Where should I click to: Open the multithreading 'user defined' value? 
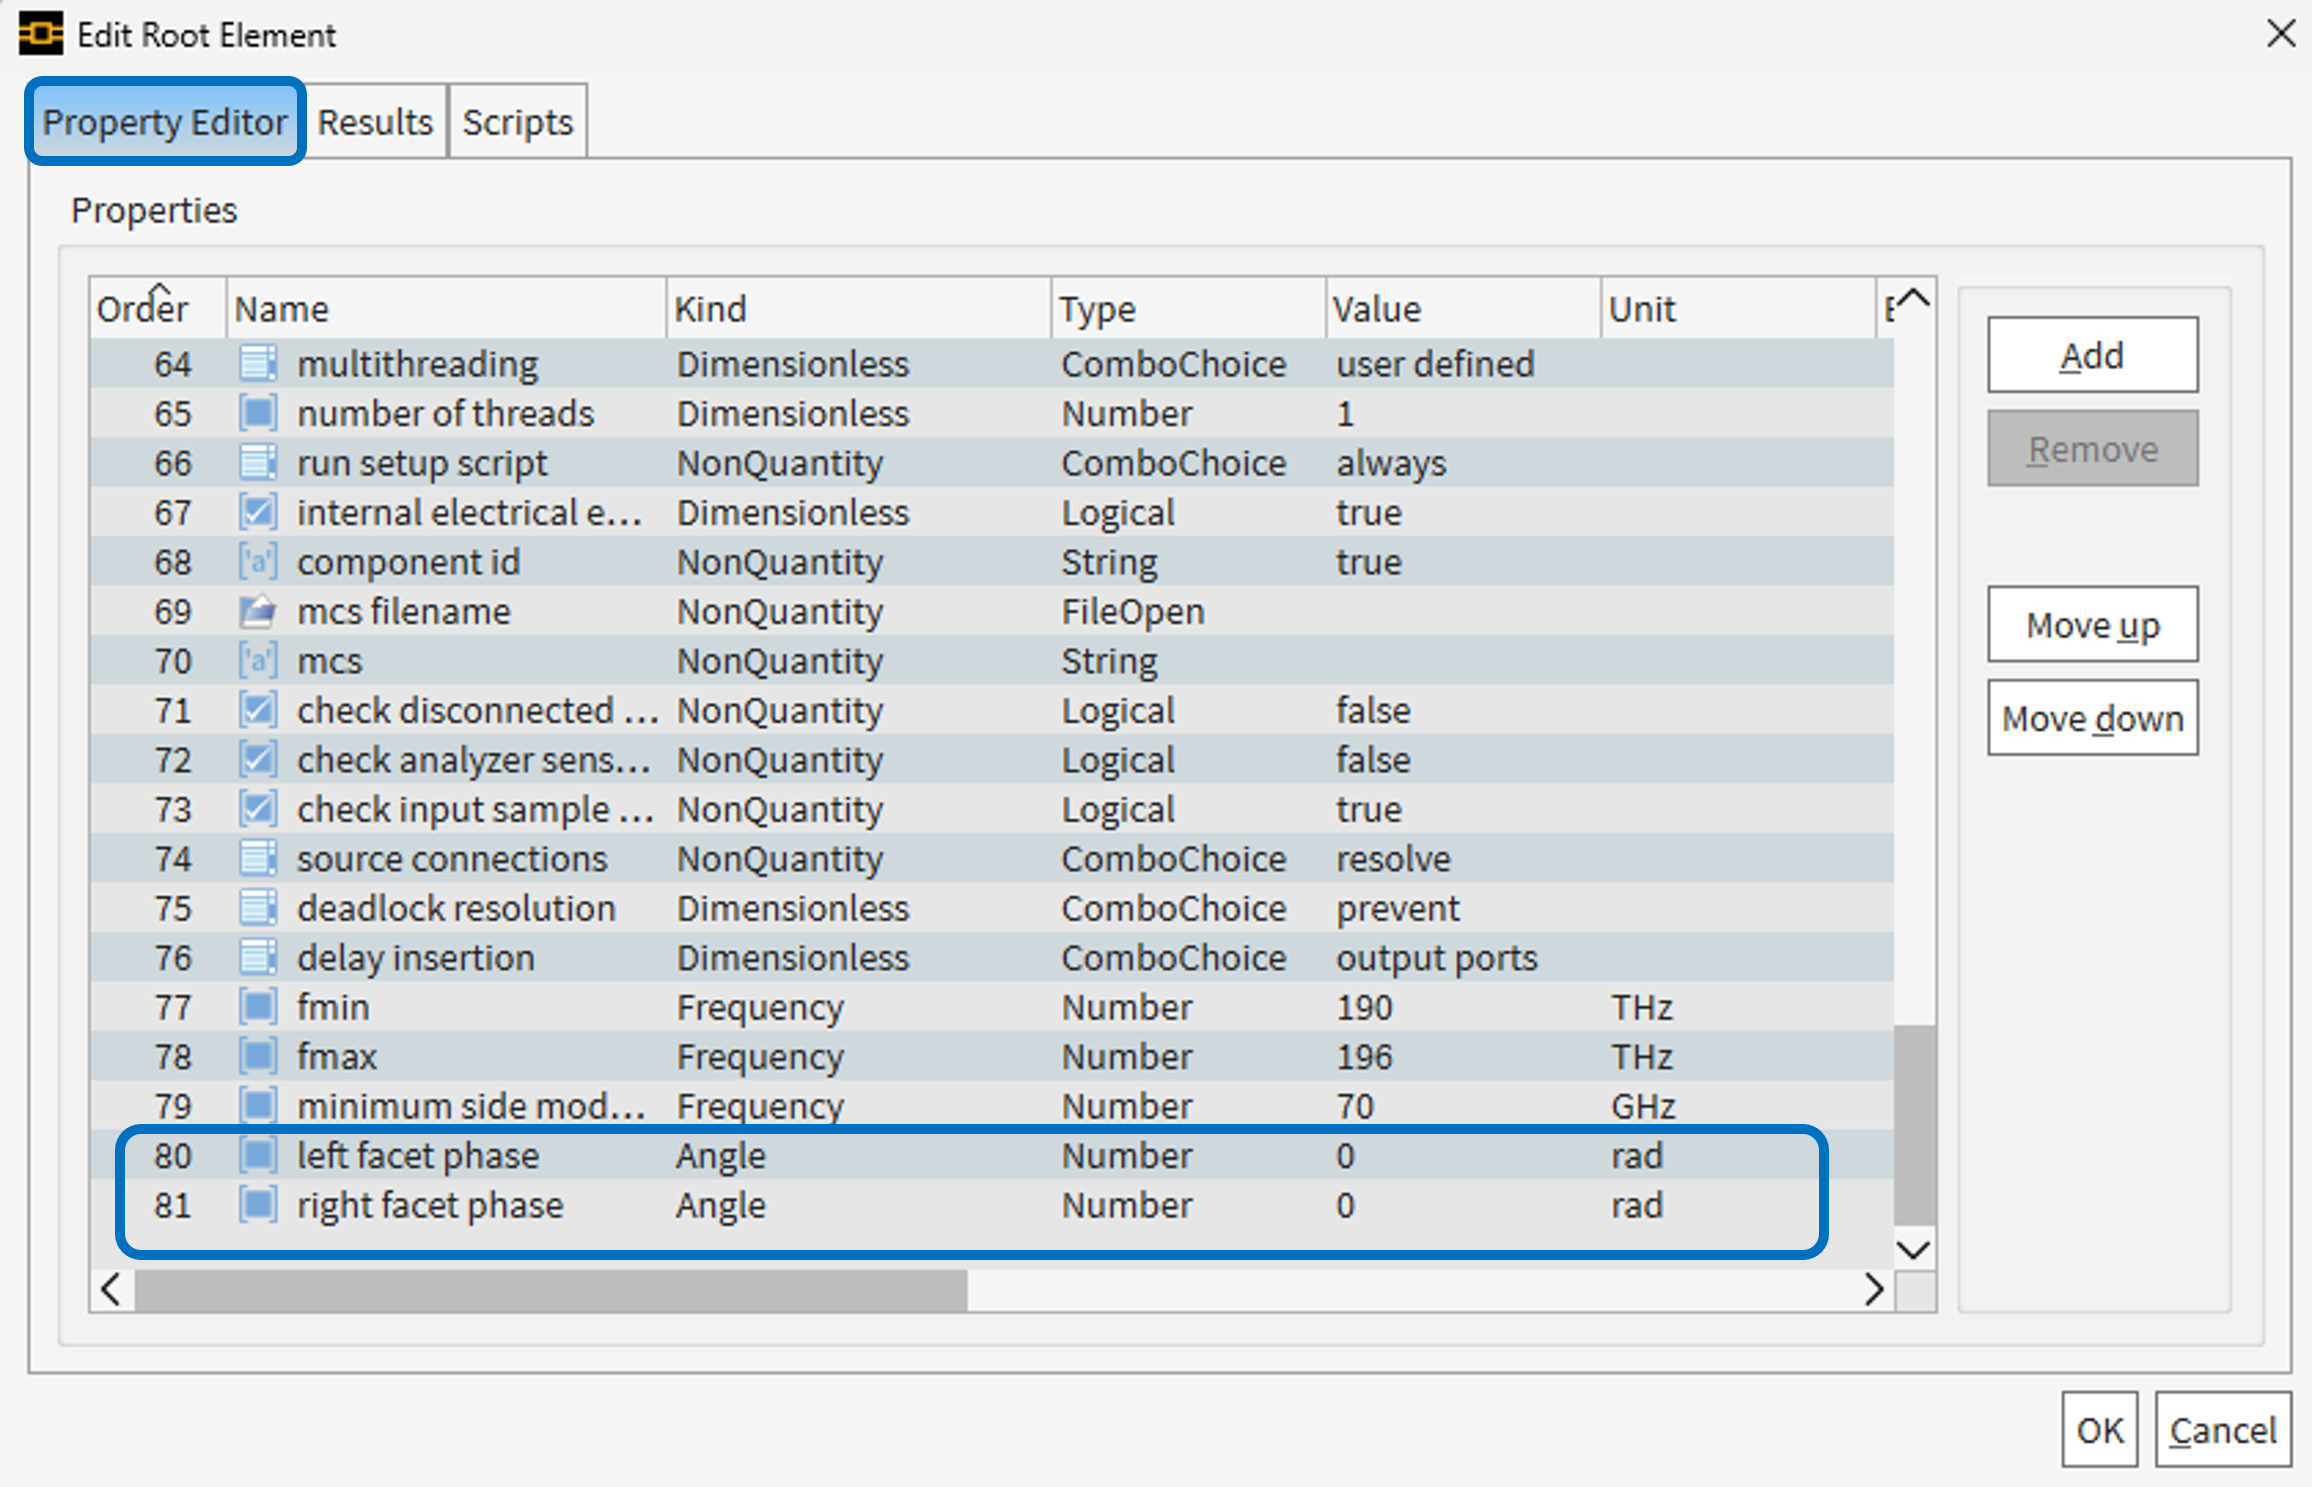point(1435,364)
